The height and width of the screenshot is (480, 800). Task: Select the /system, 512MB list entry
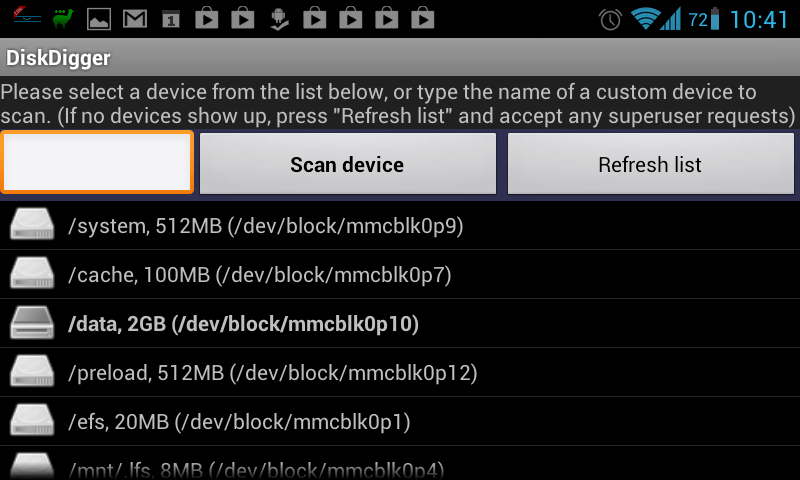400,225
